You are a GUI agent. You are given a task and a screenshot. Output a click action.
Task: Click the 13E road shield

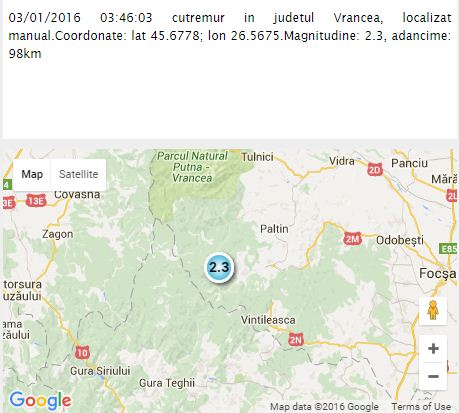pyautogui.click(x=36, y=201)
